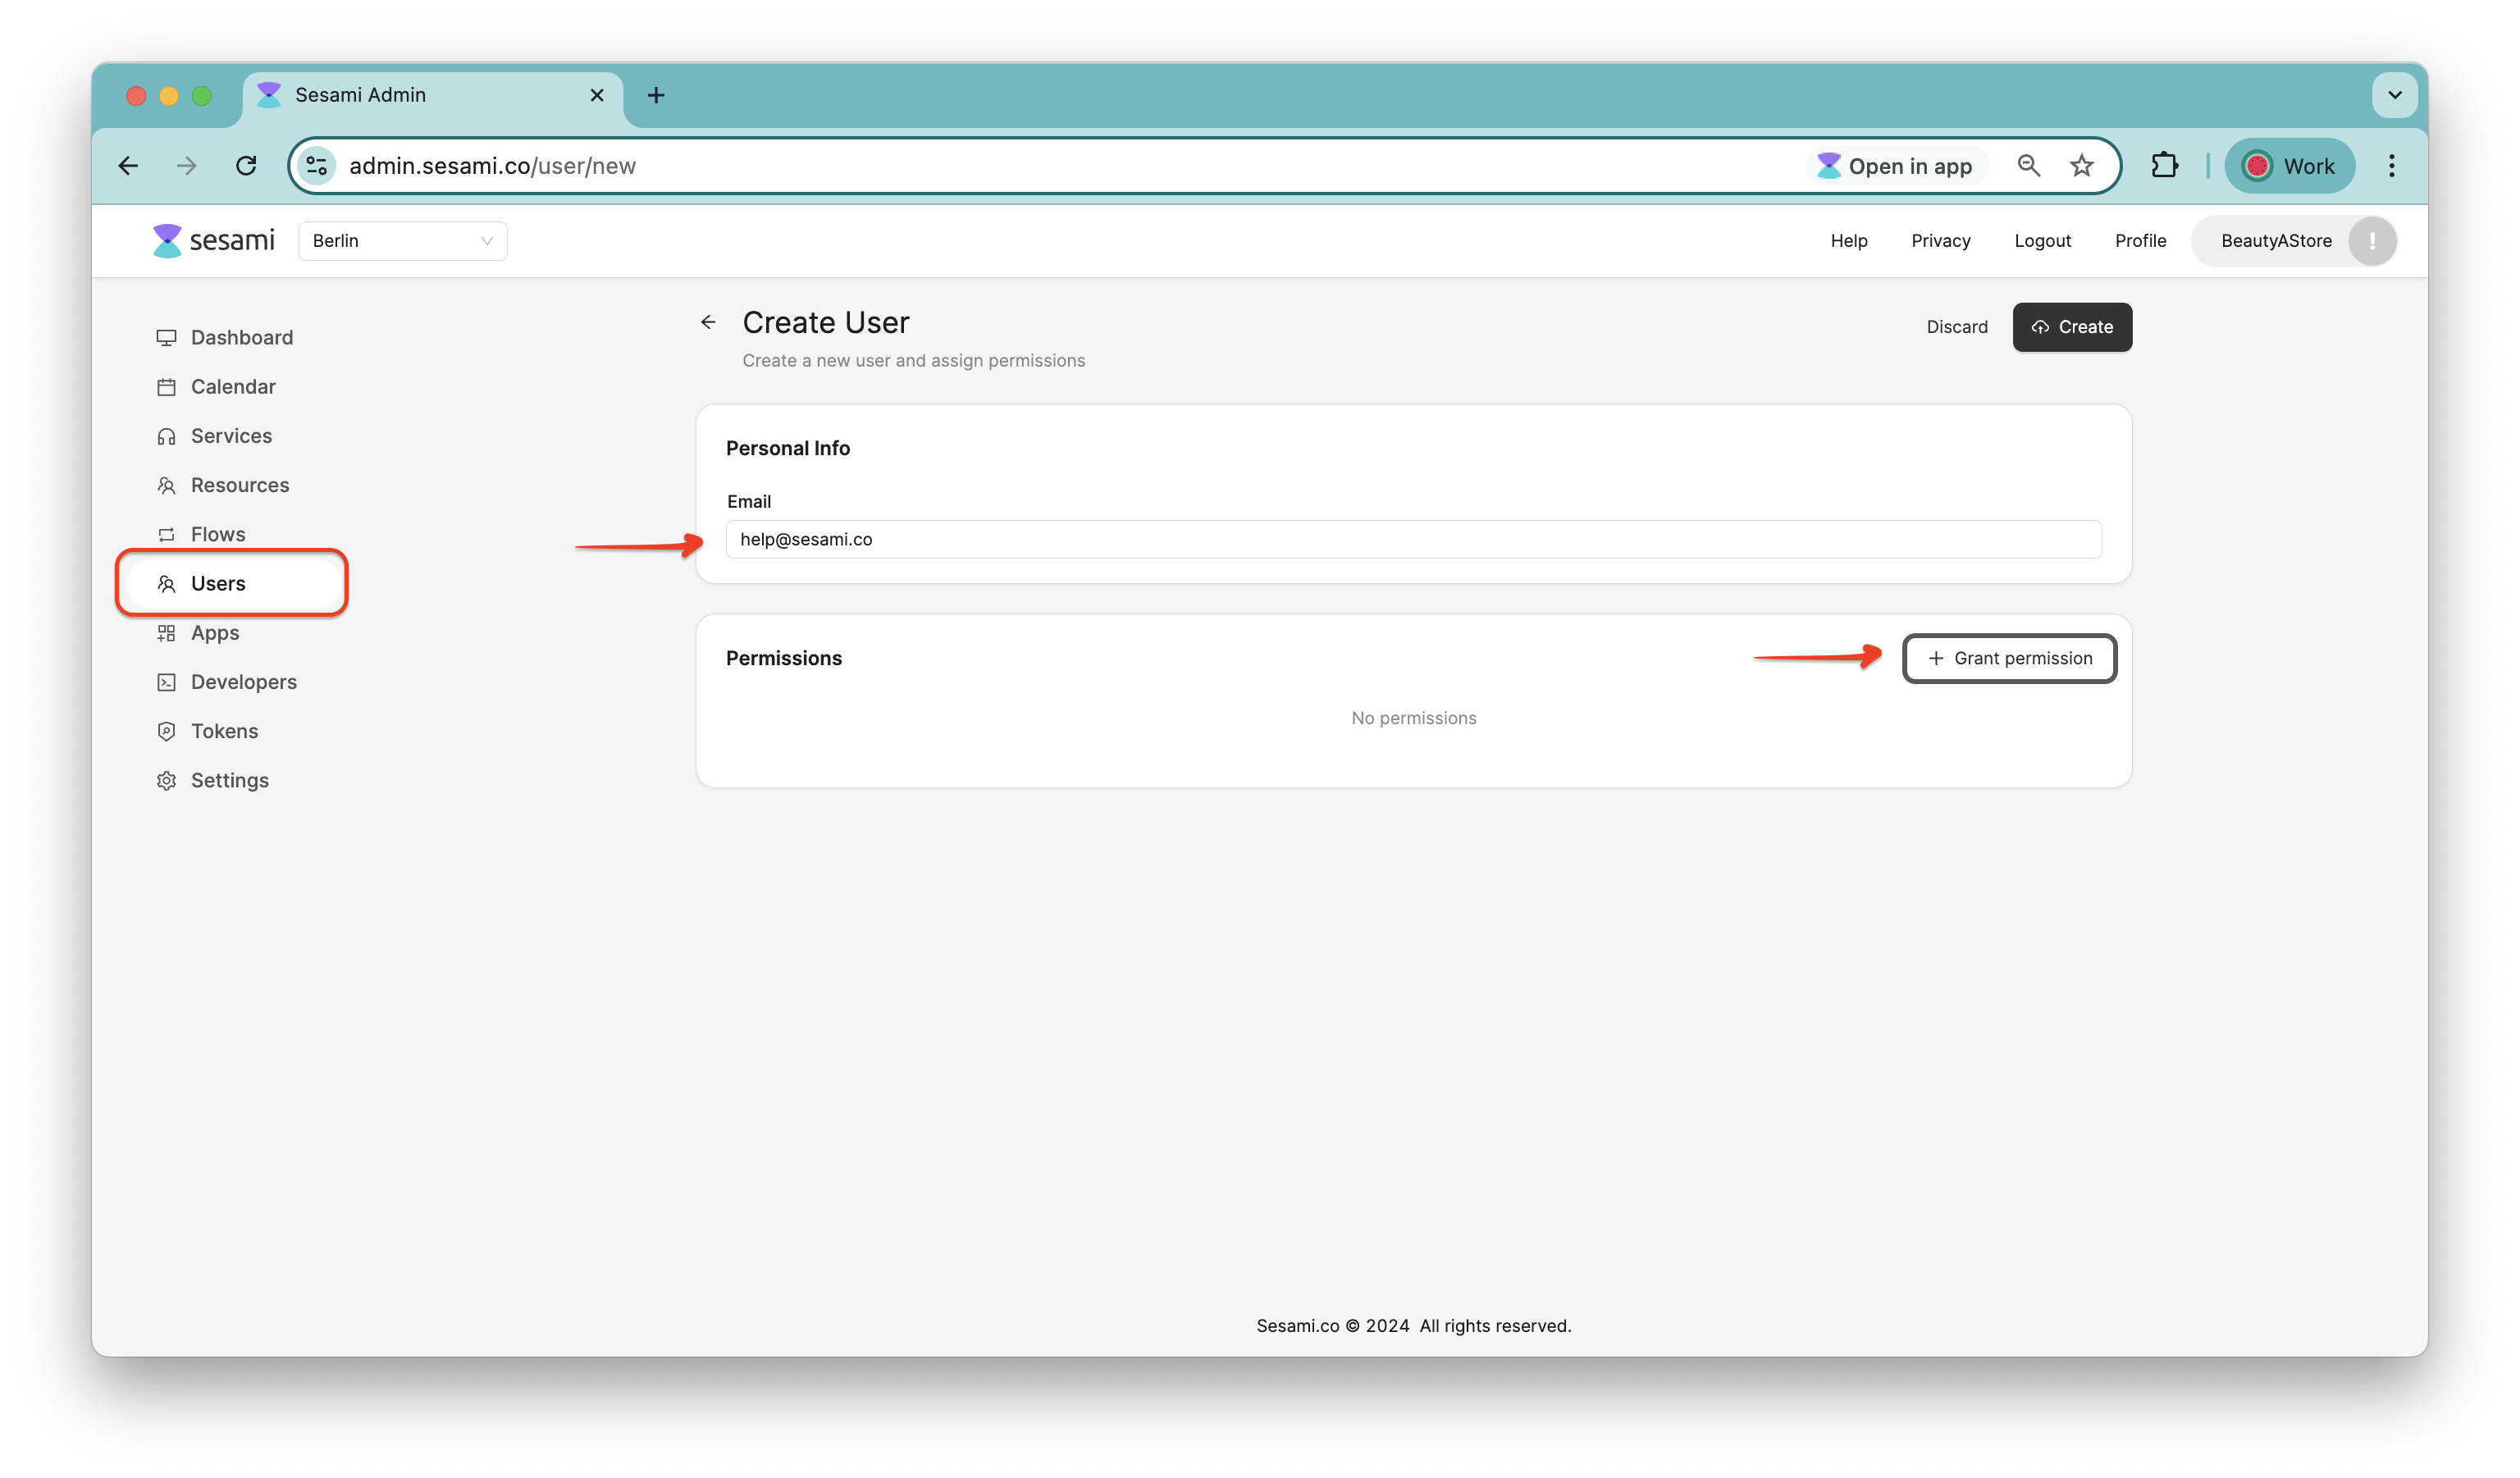This screenshot has width=2520, height=1478.
Task: Click the BeautyAStore account button
Action: [2293, 241]
